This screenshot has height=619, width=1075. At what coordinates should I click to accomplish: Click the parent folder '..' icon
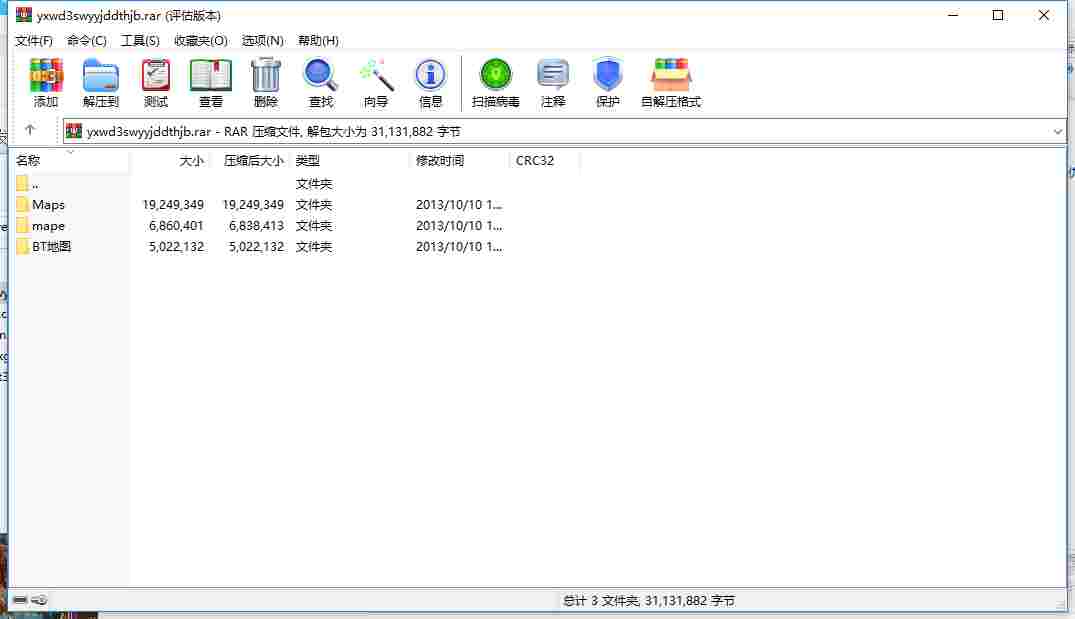coord(23,184)
